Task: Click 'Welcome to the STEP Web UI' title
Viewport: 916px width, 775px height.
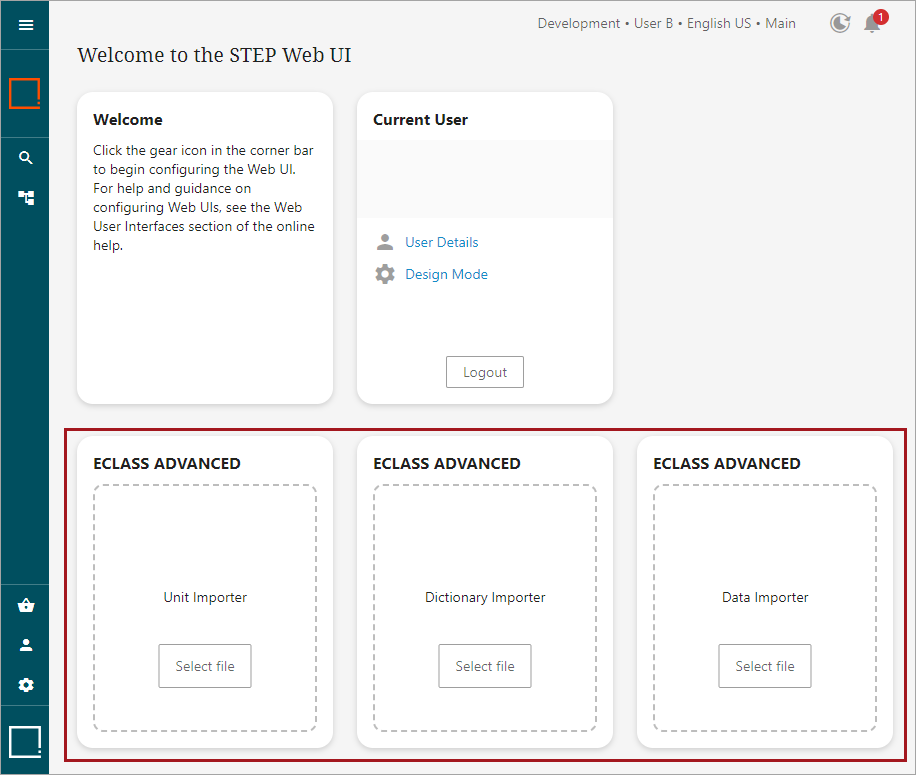Action: (x=214, y=55)
